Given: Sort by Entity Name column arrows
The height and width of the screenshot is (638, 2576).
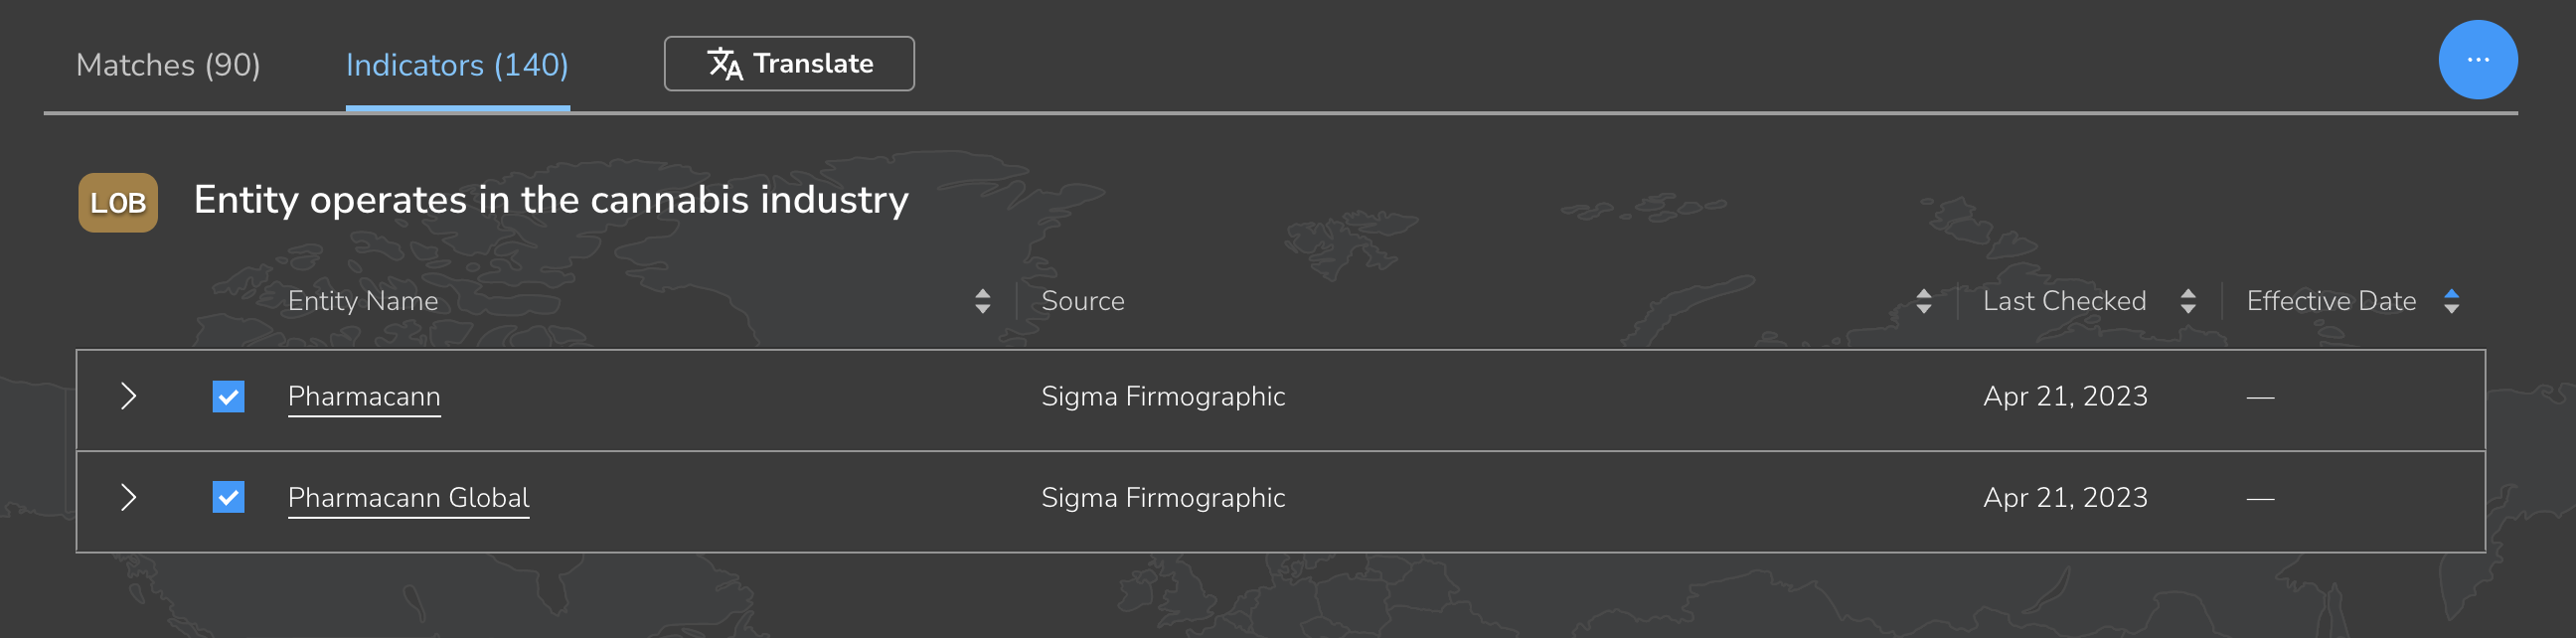Looking at the screenshot, I should point(982,301).
